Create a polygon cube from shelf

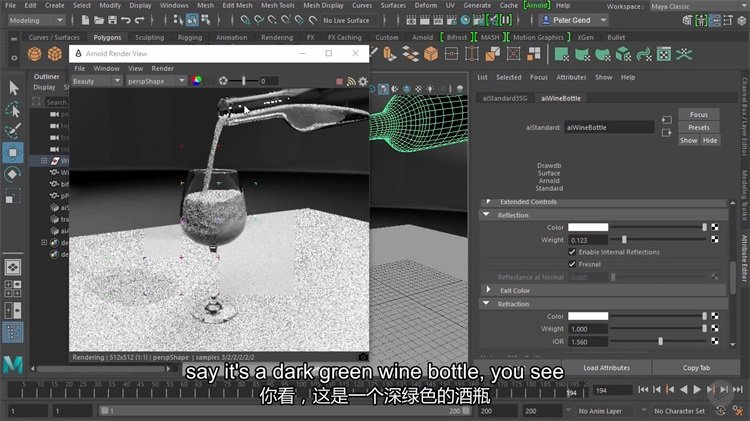pyautogui.click(x=55, y=54)
